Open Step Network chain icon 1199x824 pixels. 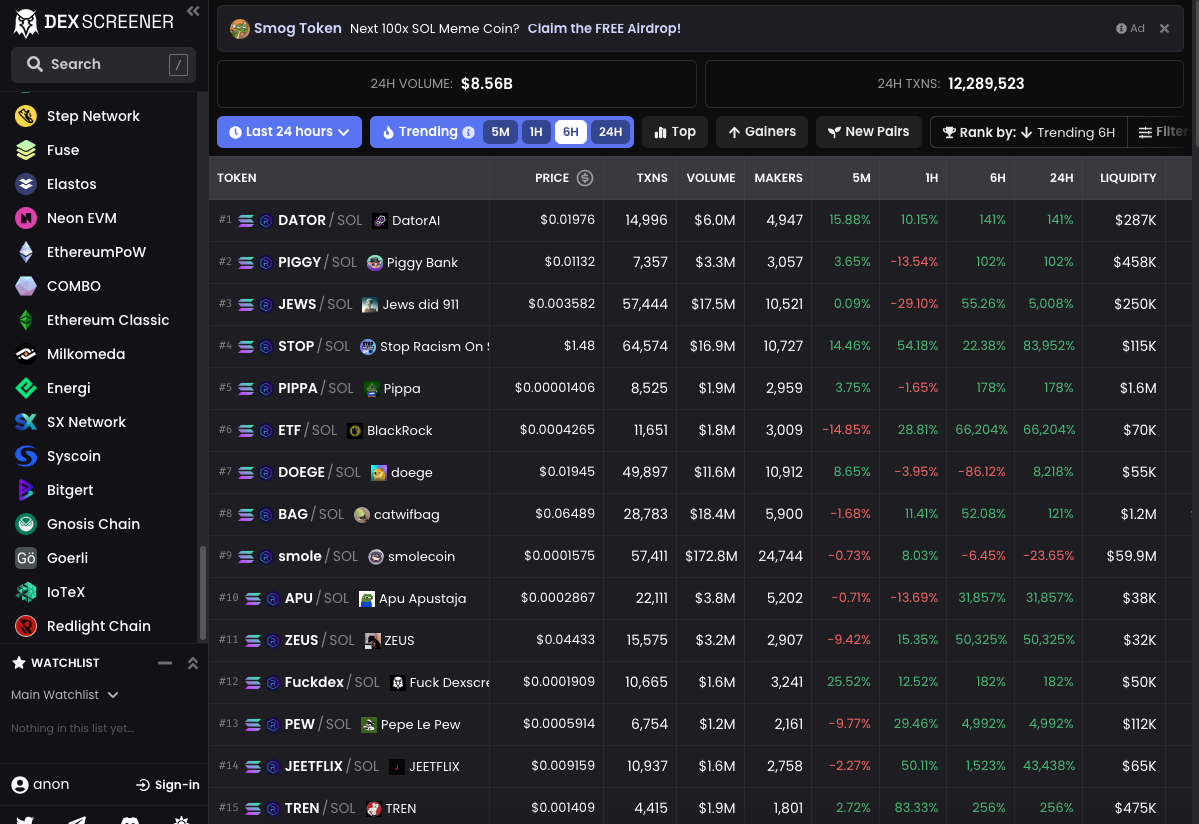[26, 116]
